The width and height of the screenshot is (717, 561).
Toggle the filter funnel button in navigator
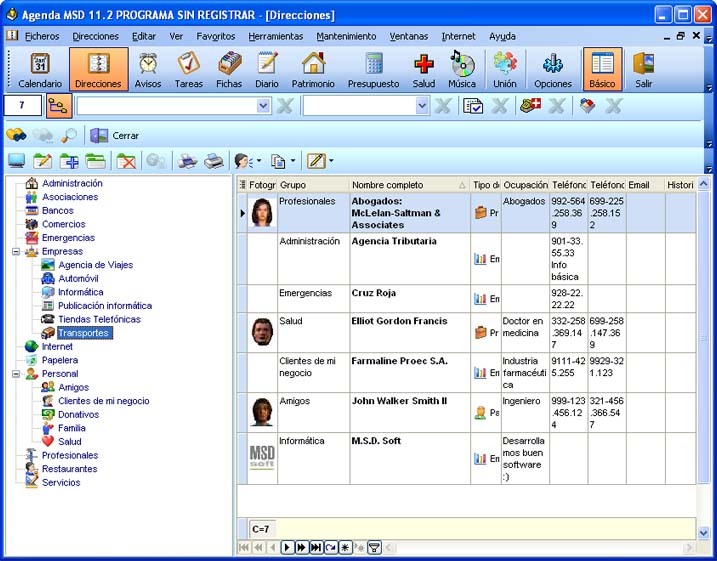tap(374, 547)
